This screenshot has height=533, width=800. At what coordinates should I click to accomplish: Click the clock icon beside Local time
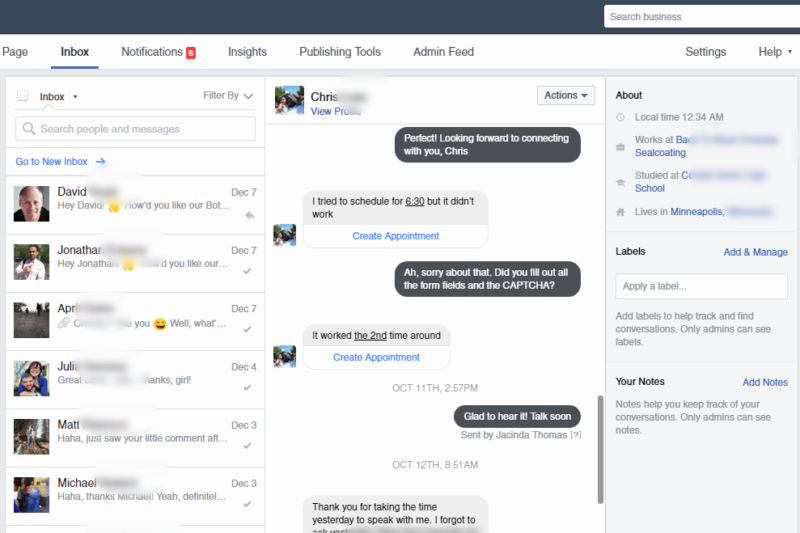coord(621,118)
